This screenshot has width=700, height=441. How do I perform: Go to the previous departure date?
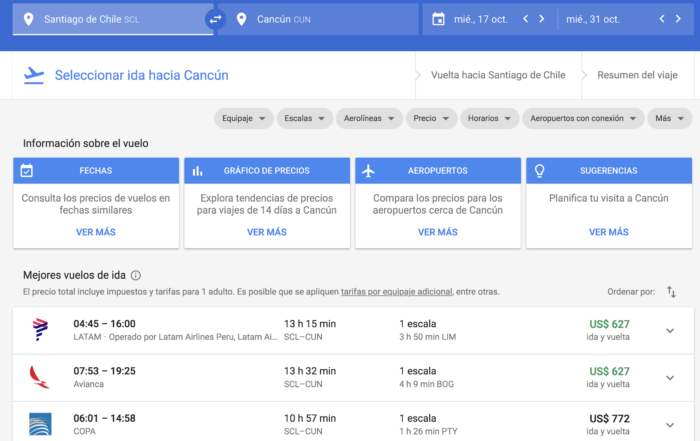(x=523, y=19)
